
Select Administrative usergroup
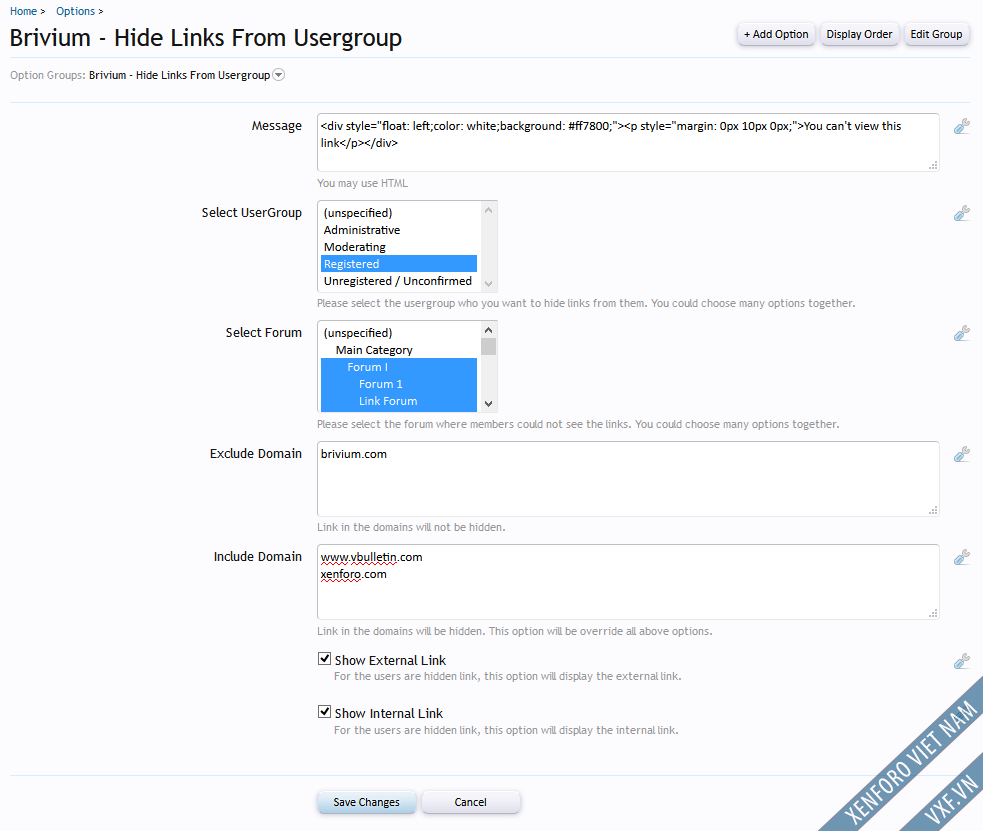pyautogui.click(x=399, y=230)
